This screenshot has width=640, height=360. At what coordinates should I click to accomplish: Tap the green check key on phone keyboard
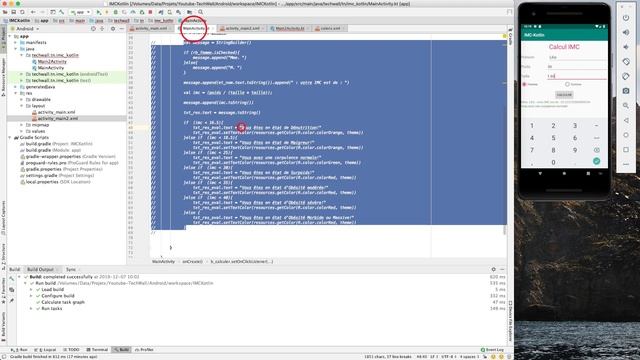[596, 161]
